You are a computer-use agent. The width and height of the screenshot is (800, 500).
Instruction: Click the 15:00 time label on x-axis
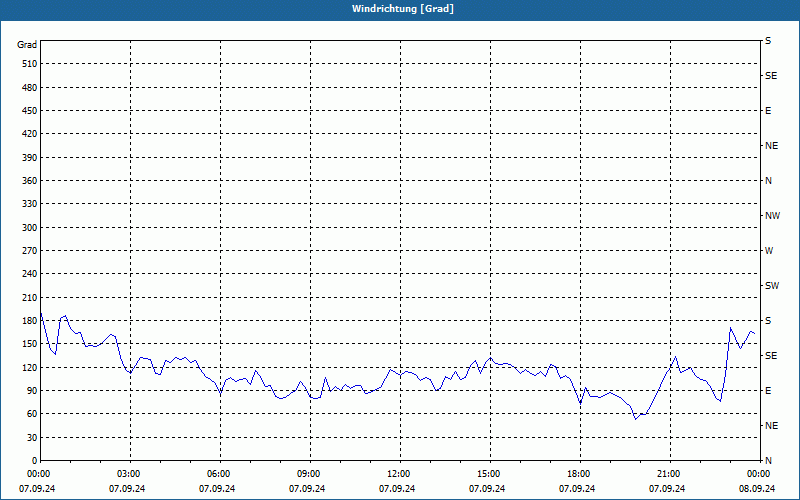490,474
